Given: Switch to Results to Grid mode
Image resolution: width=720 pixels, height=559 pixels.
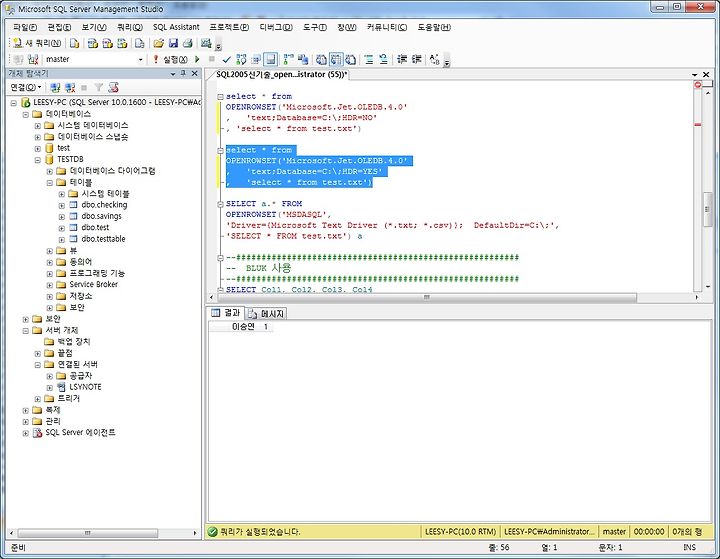Looking at the screenshot, I should point(336,59).
